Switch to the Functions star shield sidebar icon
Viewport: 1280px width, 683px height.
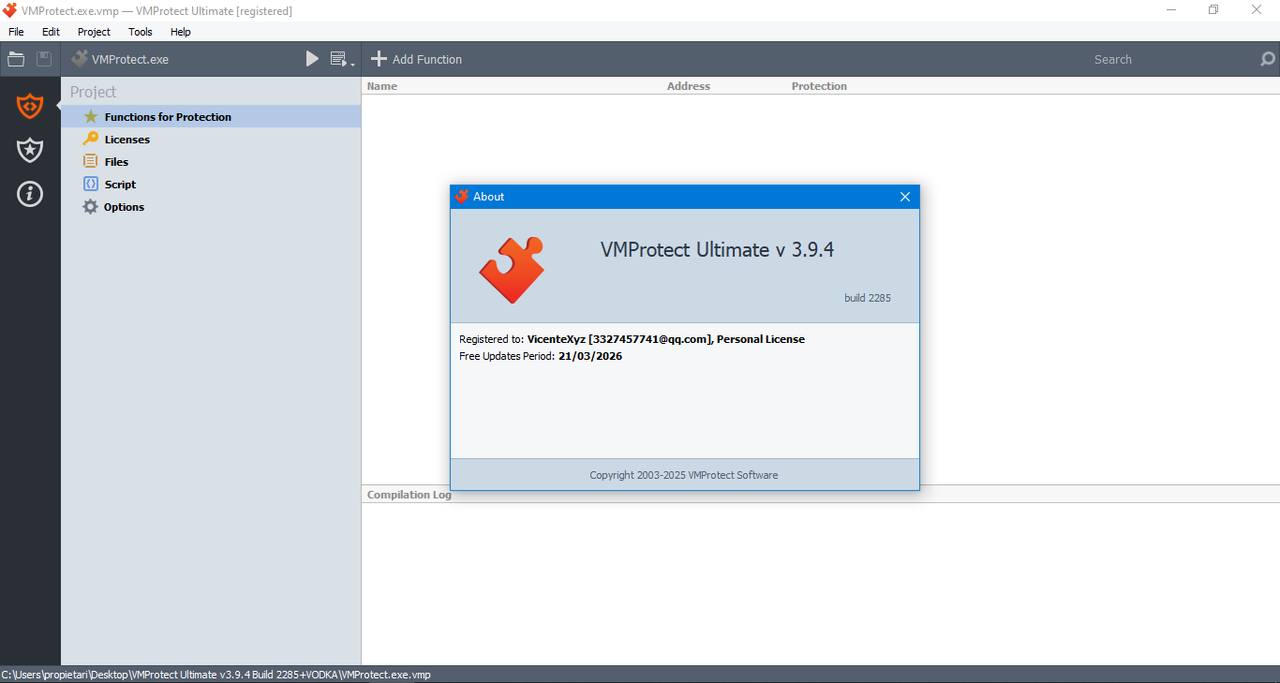tap(30, 150)
